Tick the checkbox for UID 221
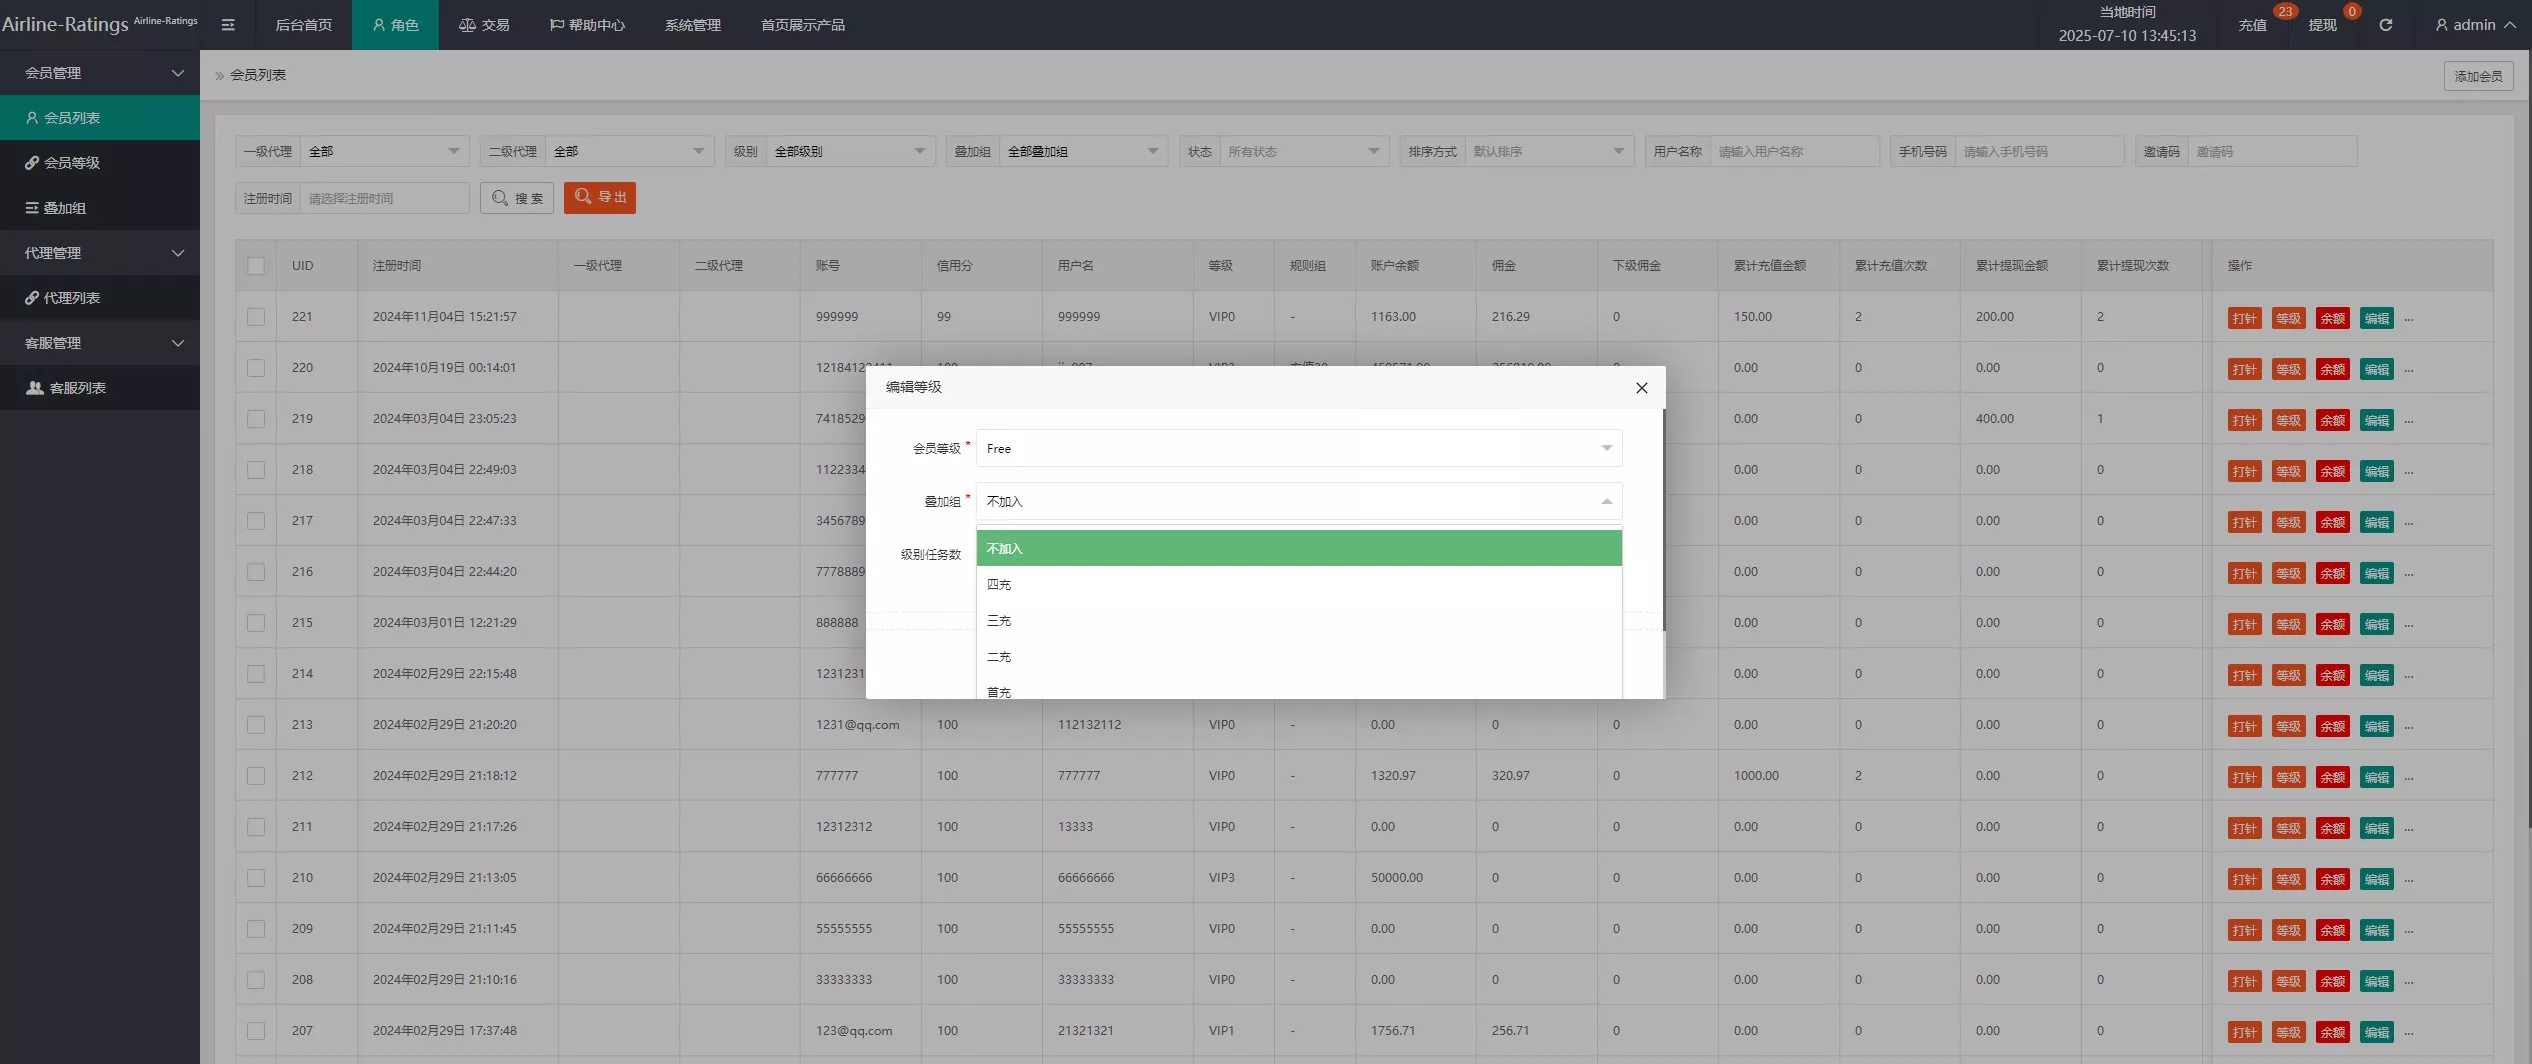 tap(256, 317)
